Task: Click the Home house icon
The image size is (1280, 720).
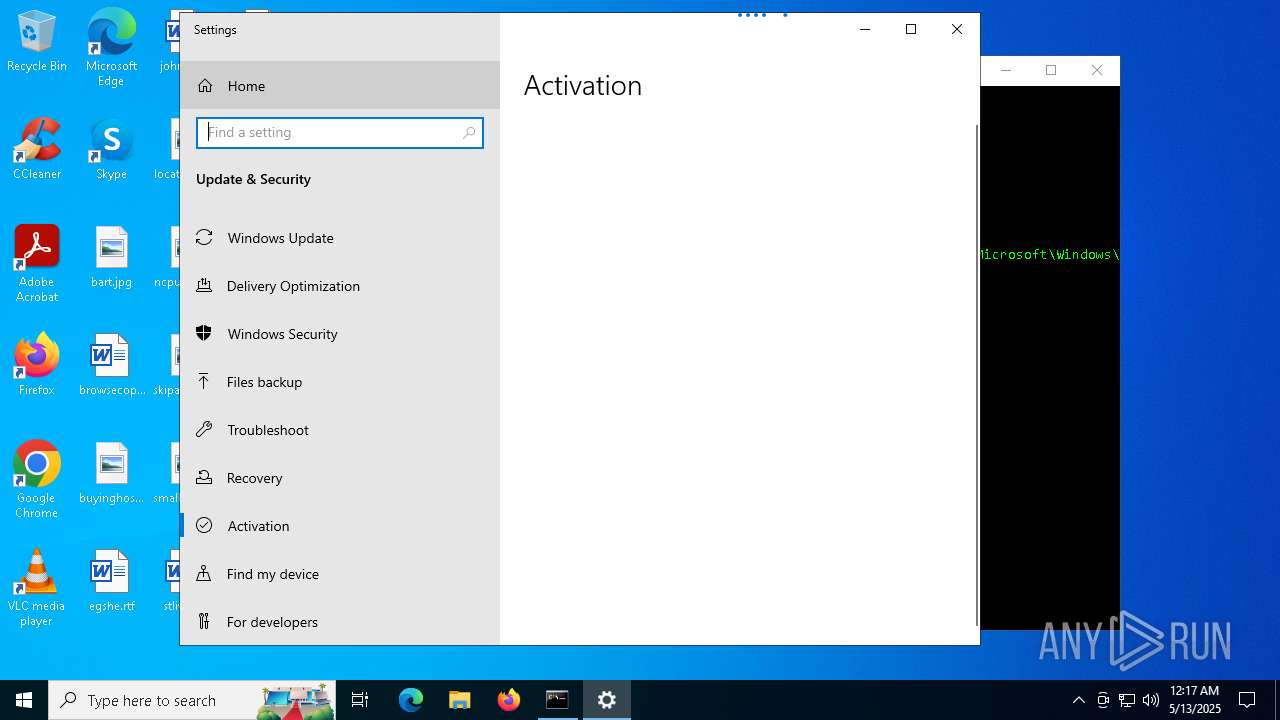Action: [205, 86]
